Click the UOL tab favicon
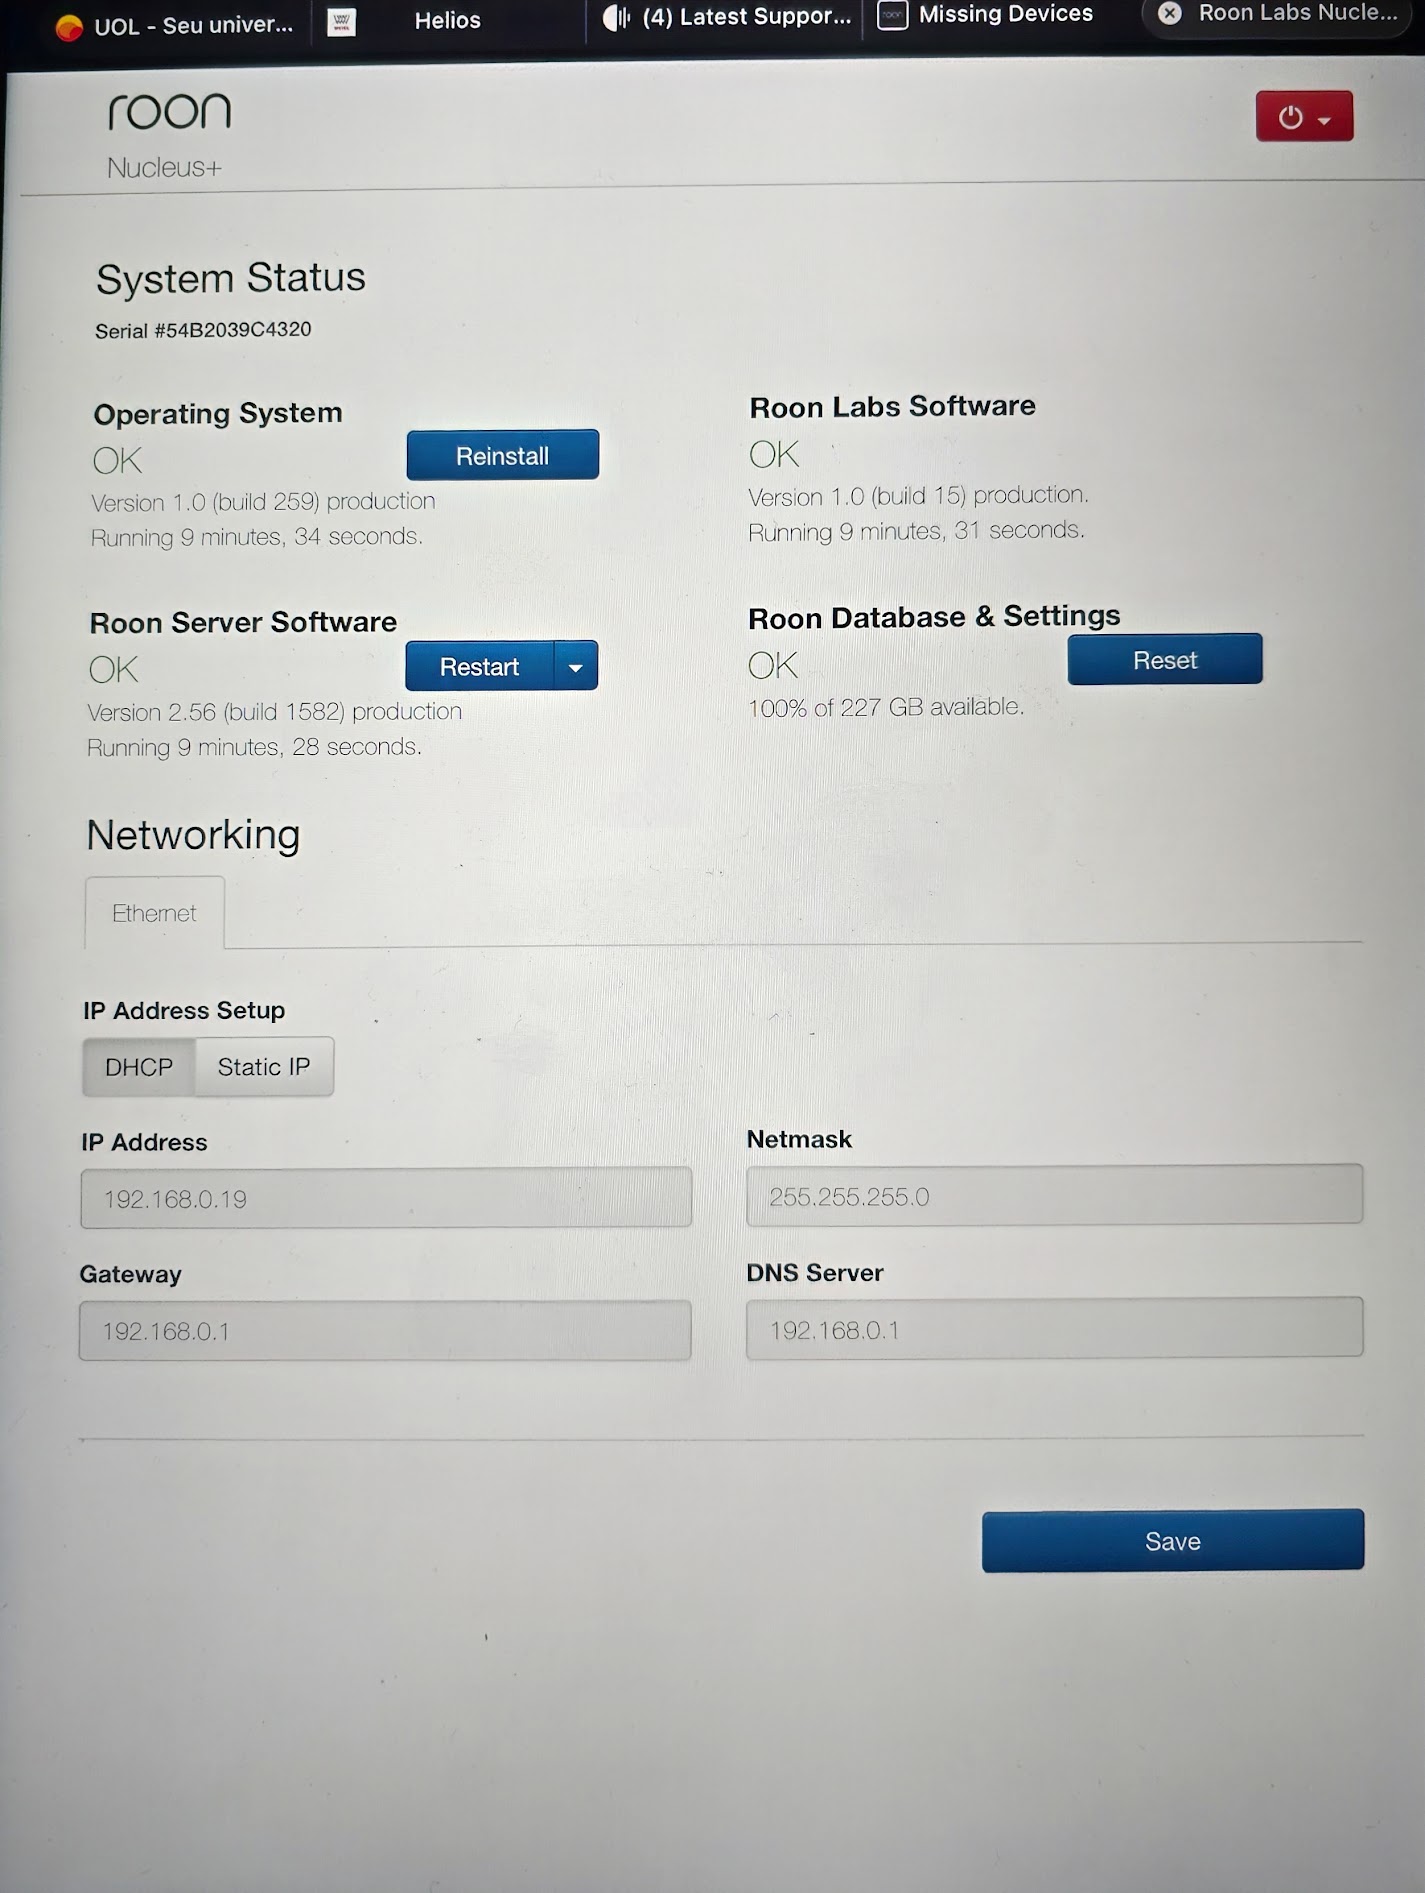Viewport: 1425px width, 1893px height. pyautogui.click(x=69, y=27)
